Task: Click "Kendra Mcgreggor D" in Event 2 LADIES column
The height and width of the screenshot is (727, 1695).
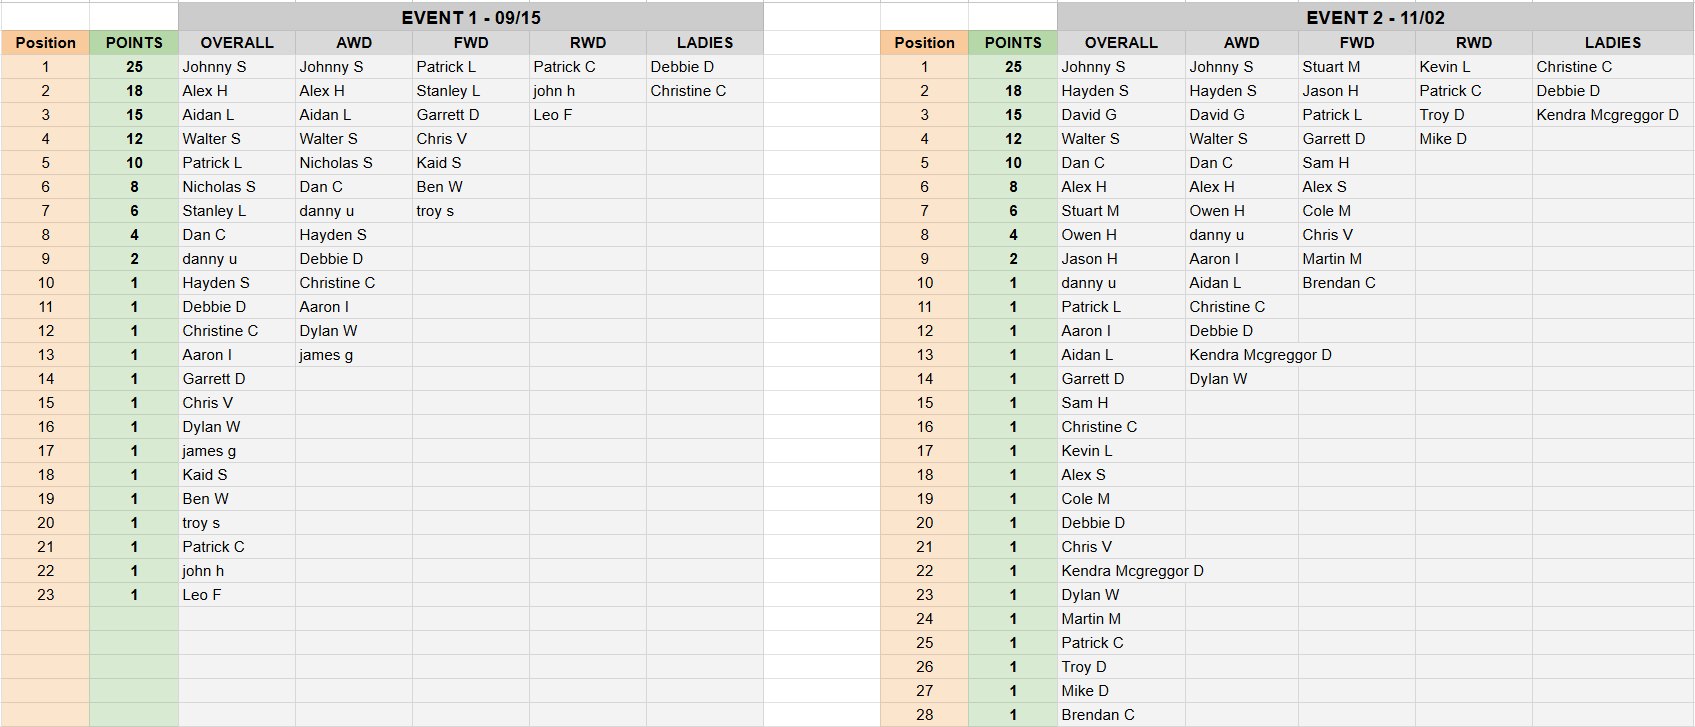Action: [1607, 115]
